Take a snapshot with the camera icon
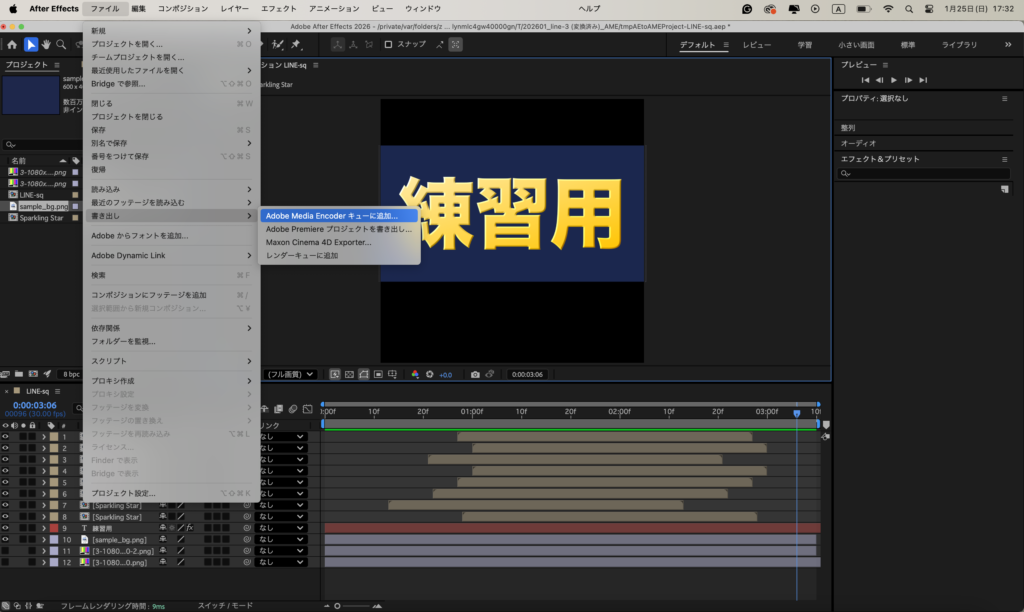1024x612 pixels. click(x=475, y=374)
